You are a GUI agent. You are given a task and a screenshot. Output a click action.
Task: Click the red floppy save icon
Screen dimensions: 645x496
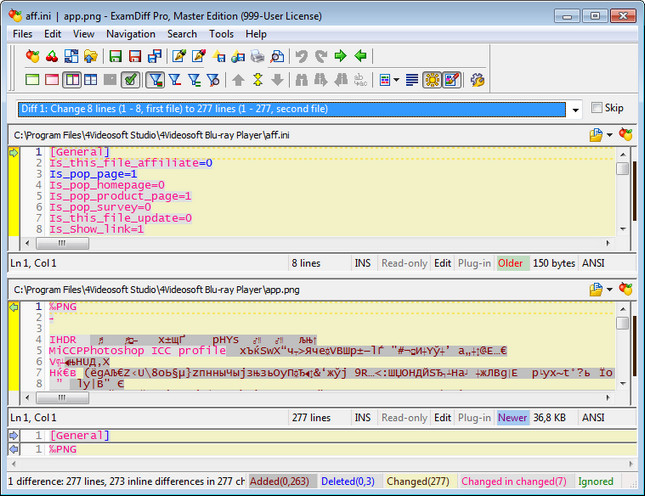pyautogui.click(x=135, y=56)
